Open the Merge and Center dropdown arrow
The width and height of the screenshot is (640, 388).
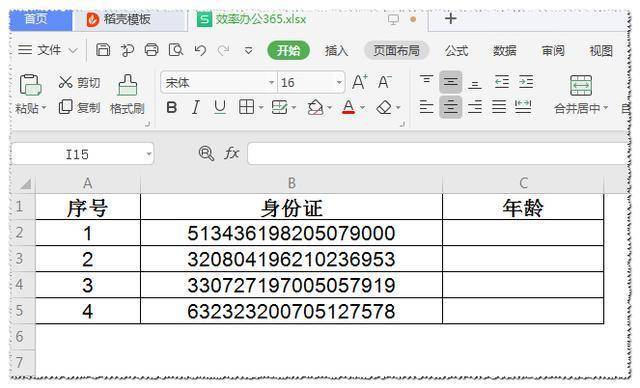click(x=606, y=108)
